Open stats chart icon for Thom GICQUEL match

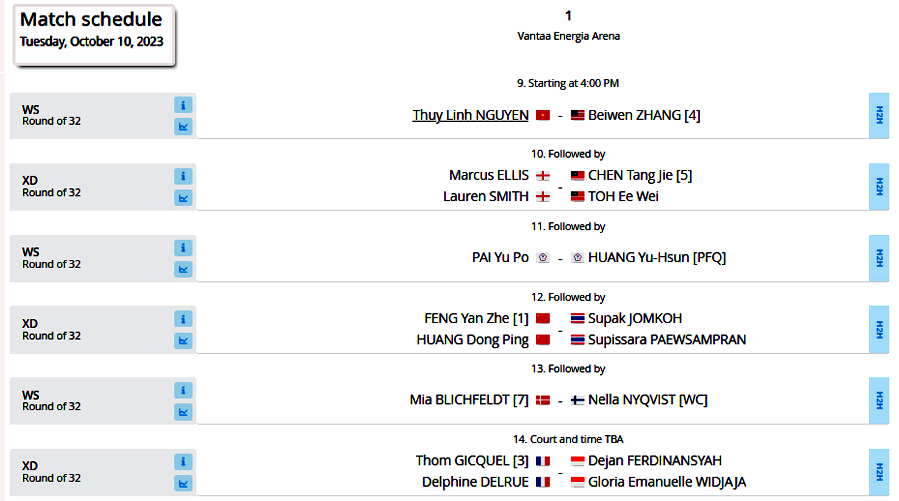pyautogui.click(x=183, y=483)
